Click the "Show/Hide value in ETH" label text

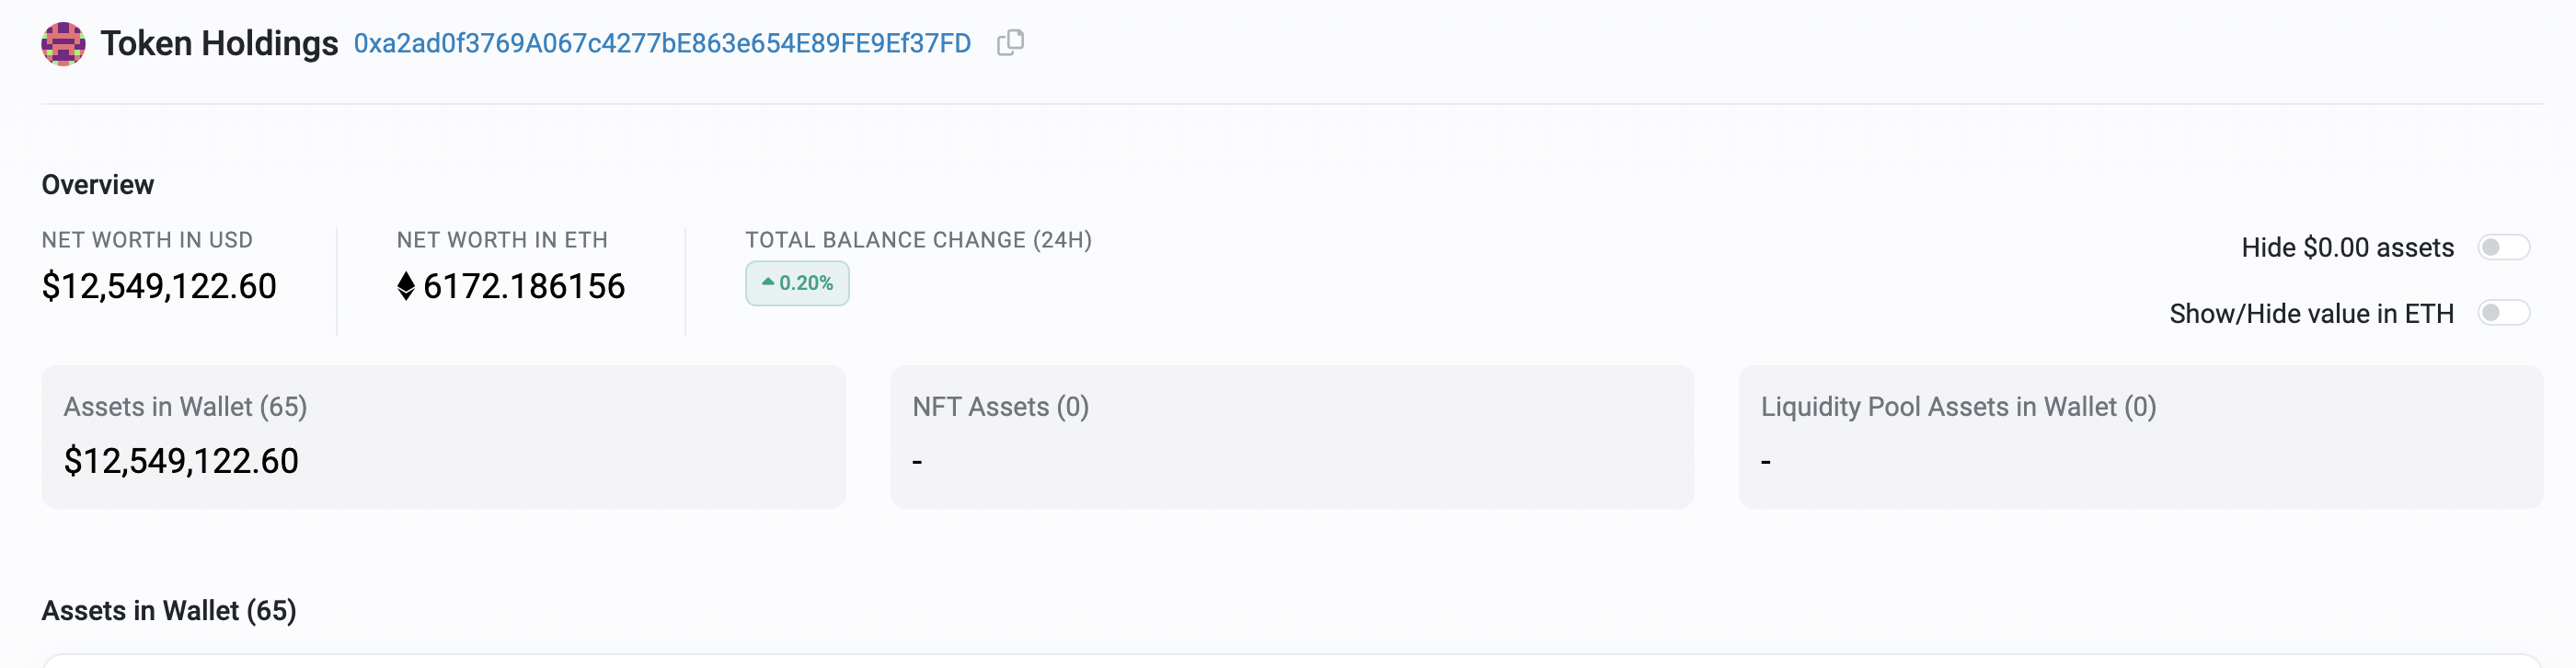pyautogui.click(x=2311, y=314)
